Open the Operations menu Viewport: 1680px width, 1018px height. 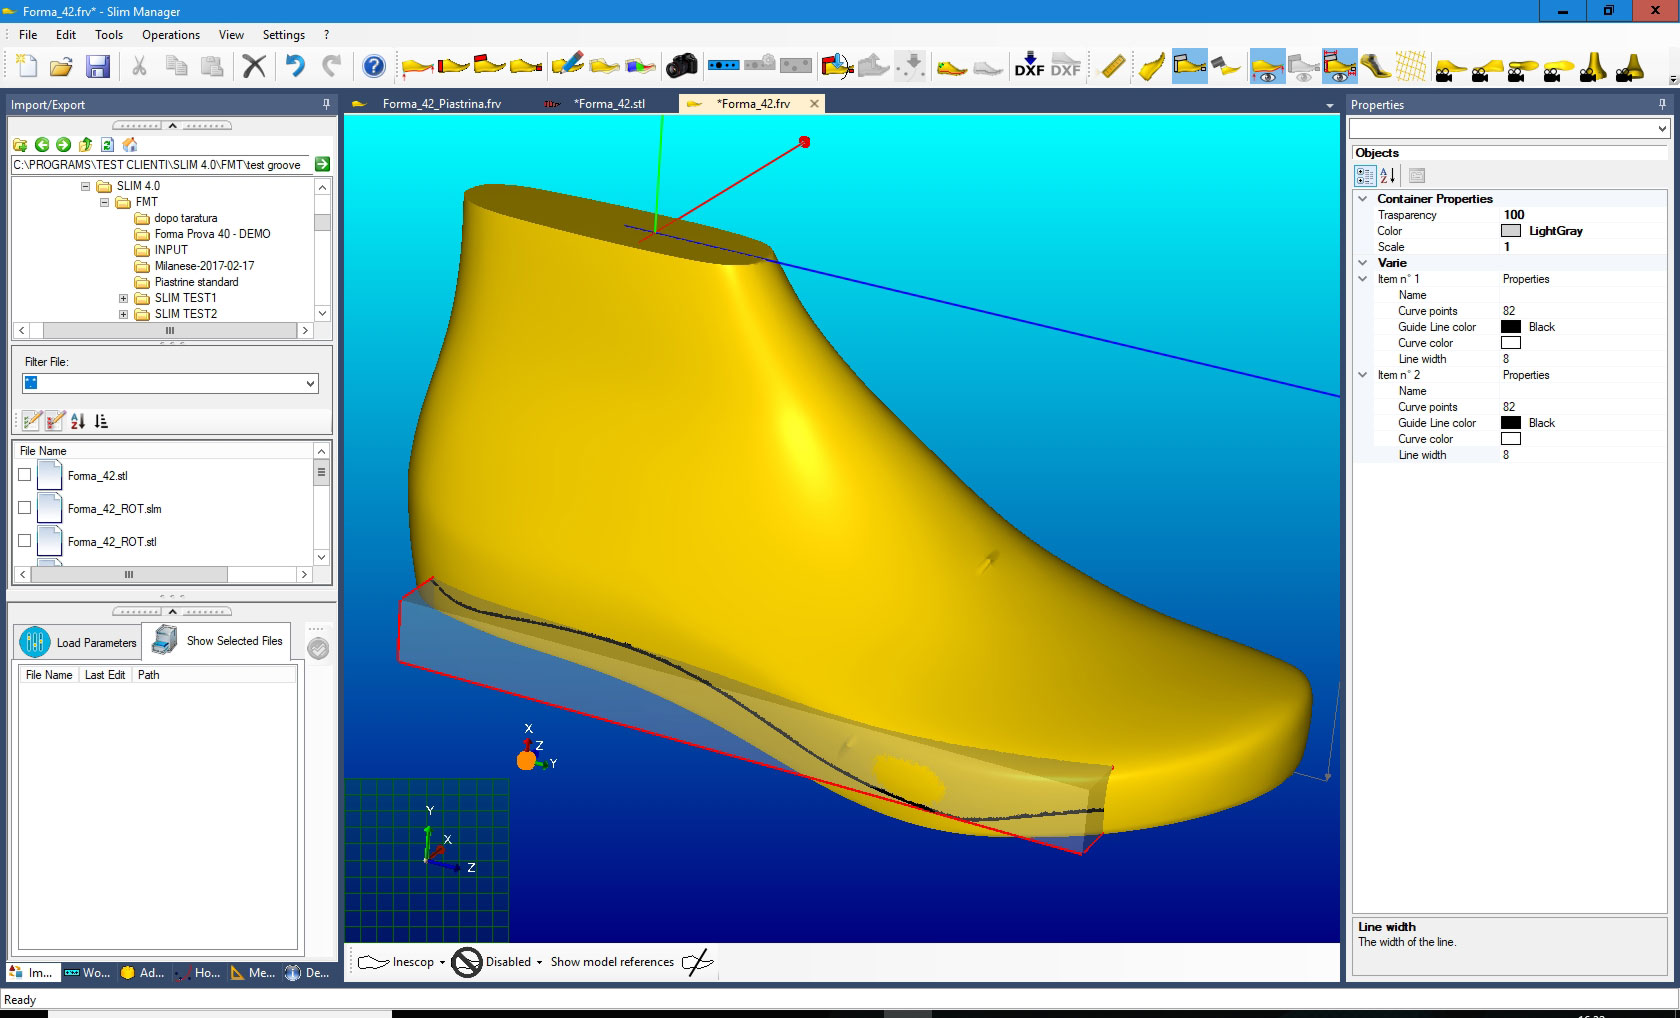[x=170, y=35]
